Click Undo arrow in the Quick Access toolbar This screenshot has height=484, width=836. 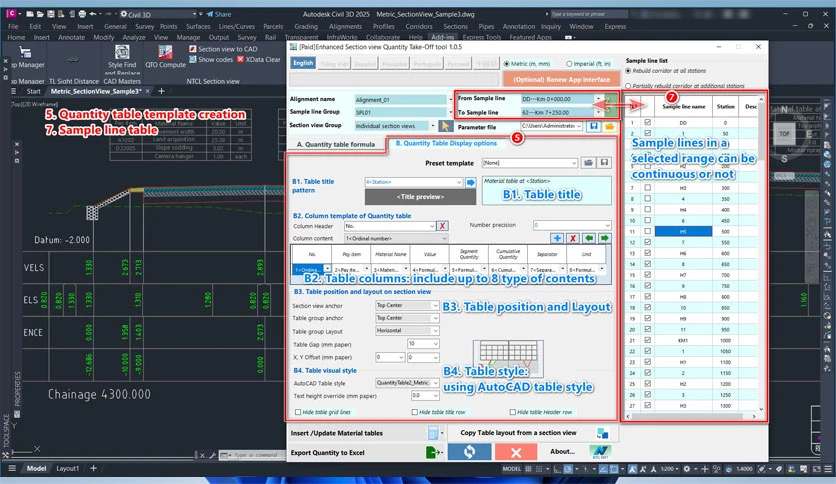pos(93,14)
